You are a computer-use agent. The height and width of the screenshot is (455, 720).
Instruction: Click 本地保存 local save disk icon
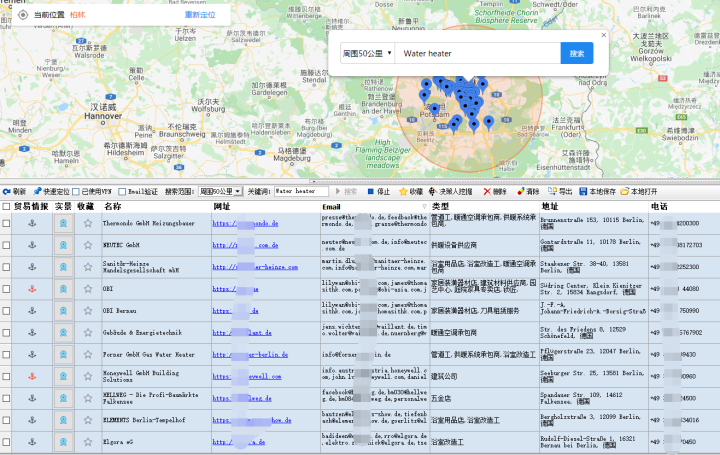(x=583, y=191)
